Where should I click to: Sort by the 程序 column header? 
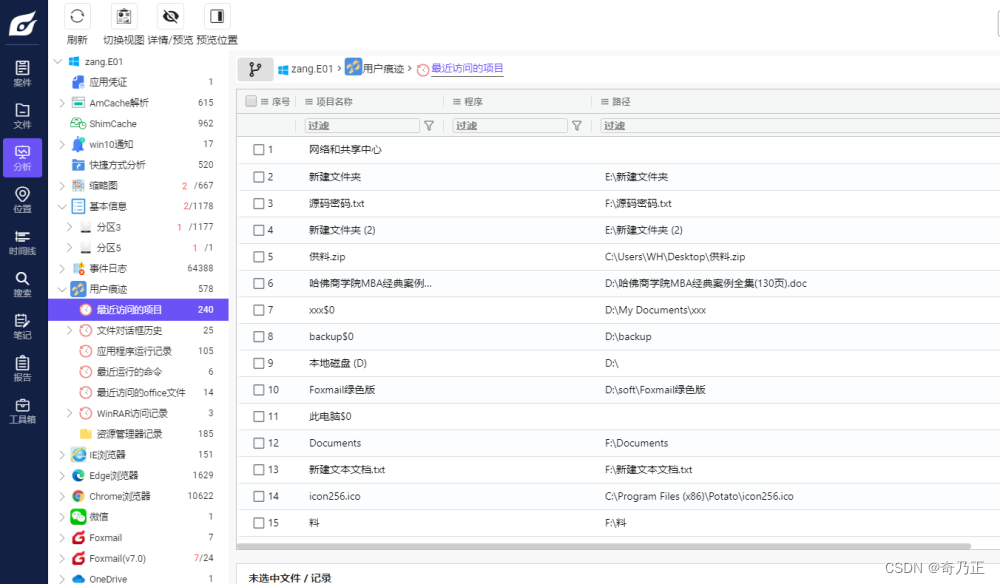473,101
